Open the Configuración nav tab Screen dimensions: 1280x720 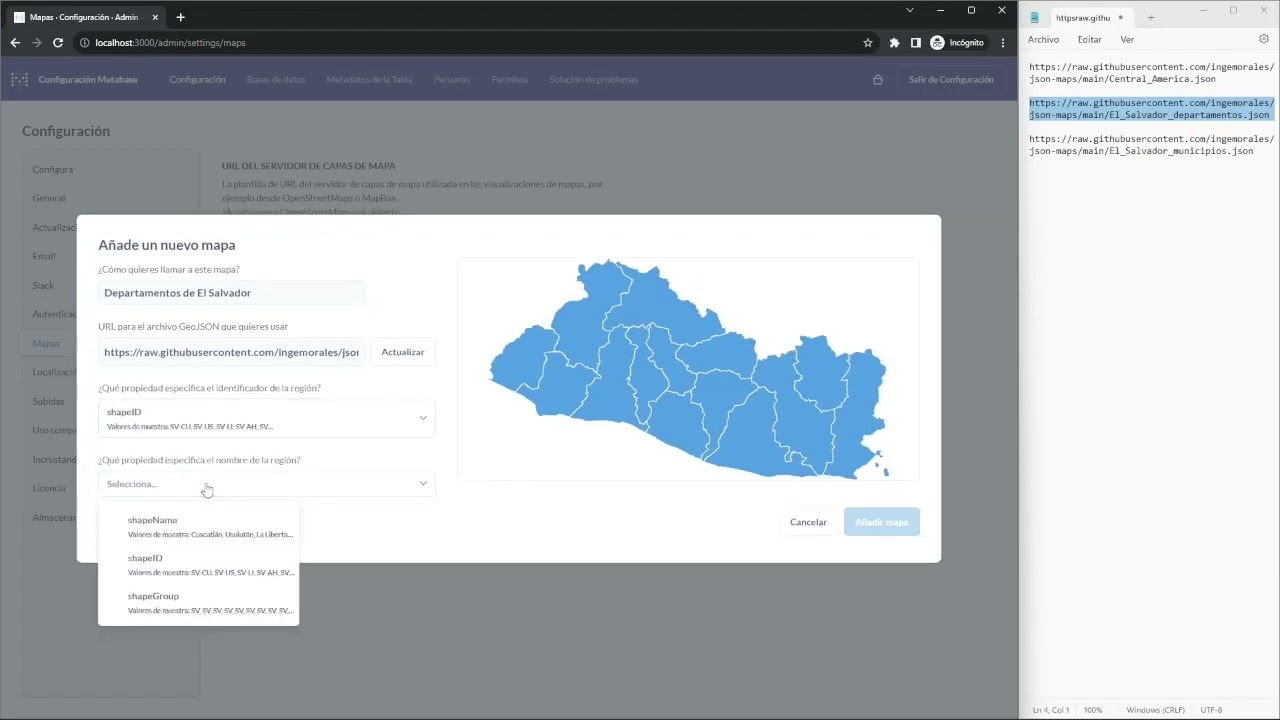click(197, 80)
